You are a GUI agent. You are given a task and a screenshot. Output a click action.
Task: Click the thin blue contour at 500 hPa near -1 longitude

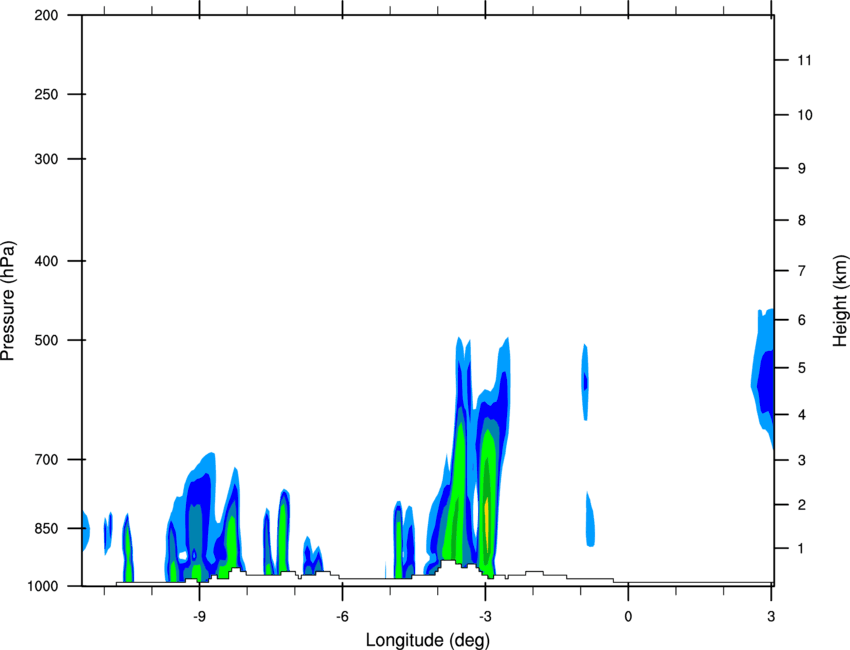[x=585, y=382]
